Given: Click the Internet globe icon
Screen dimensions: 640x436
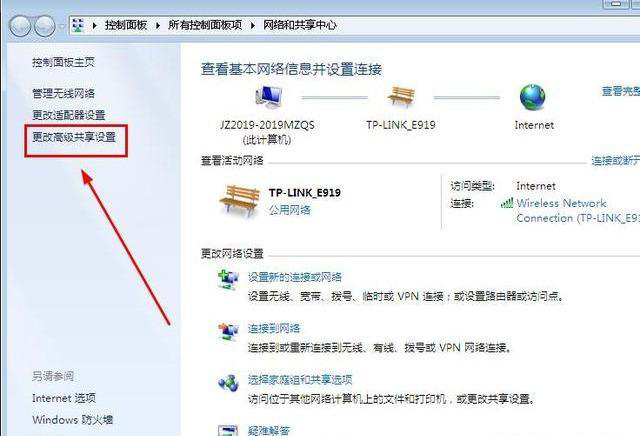Looking at the screenshot, I should click(x=532, y=97).
